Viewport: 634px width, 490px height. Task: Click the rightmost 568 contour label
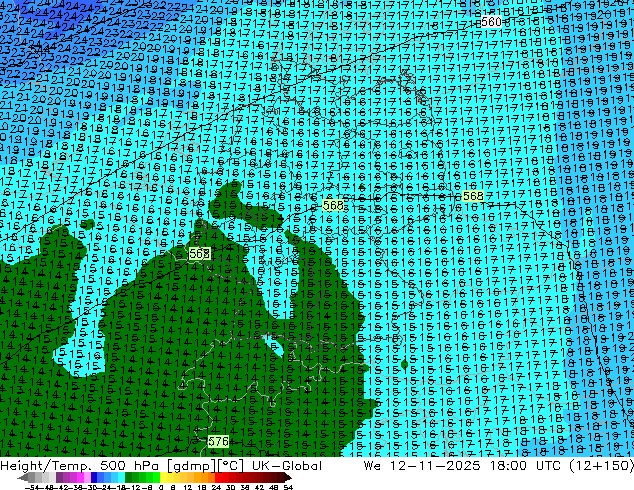pos(473,196)
